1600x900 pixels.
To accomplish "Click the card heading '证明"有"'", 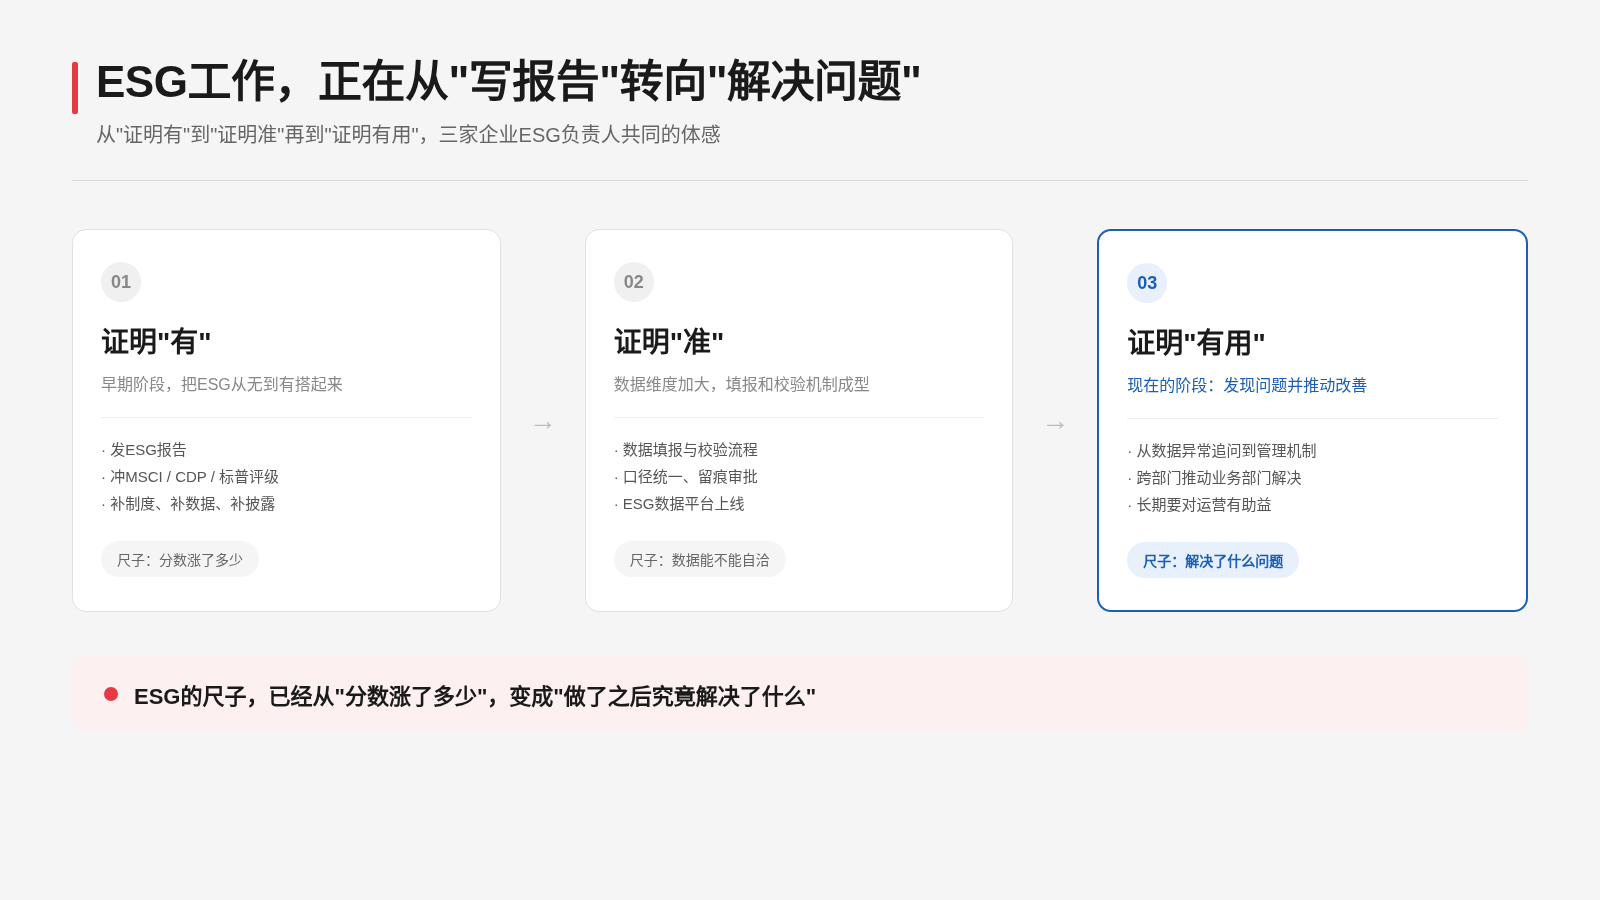I will click(156, 342).
